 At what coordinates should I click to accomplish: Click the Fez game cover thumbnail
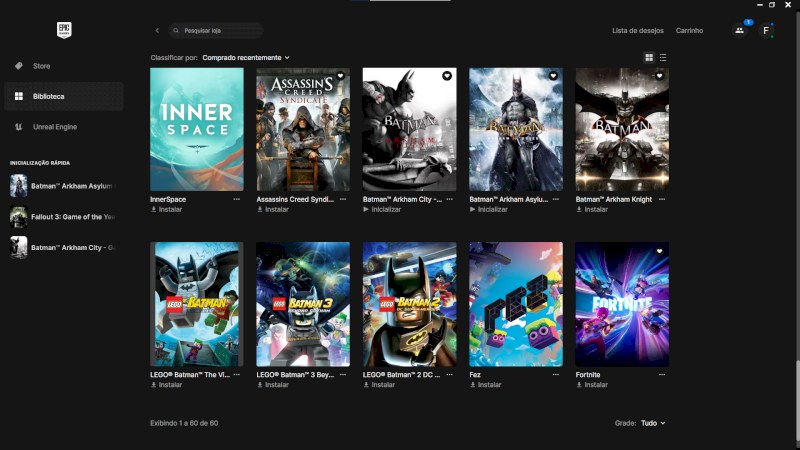[516, 304]
